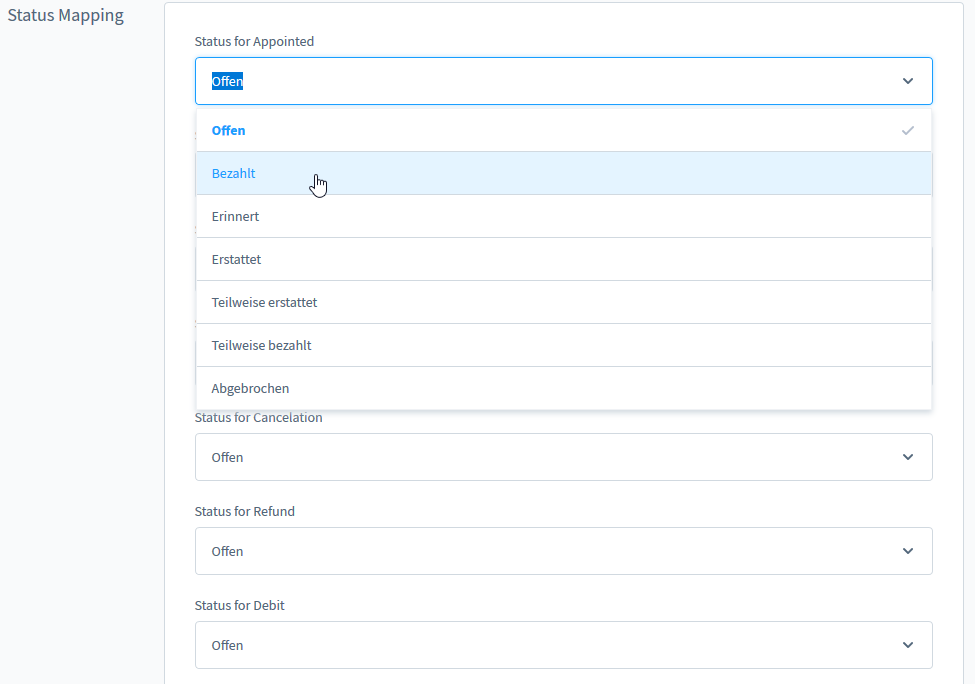Image resolution: width=975 pixels, height=684 pixels.
Task: Select Teilweise bezahlt in the dropdown
Action: click(563, 345)
